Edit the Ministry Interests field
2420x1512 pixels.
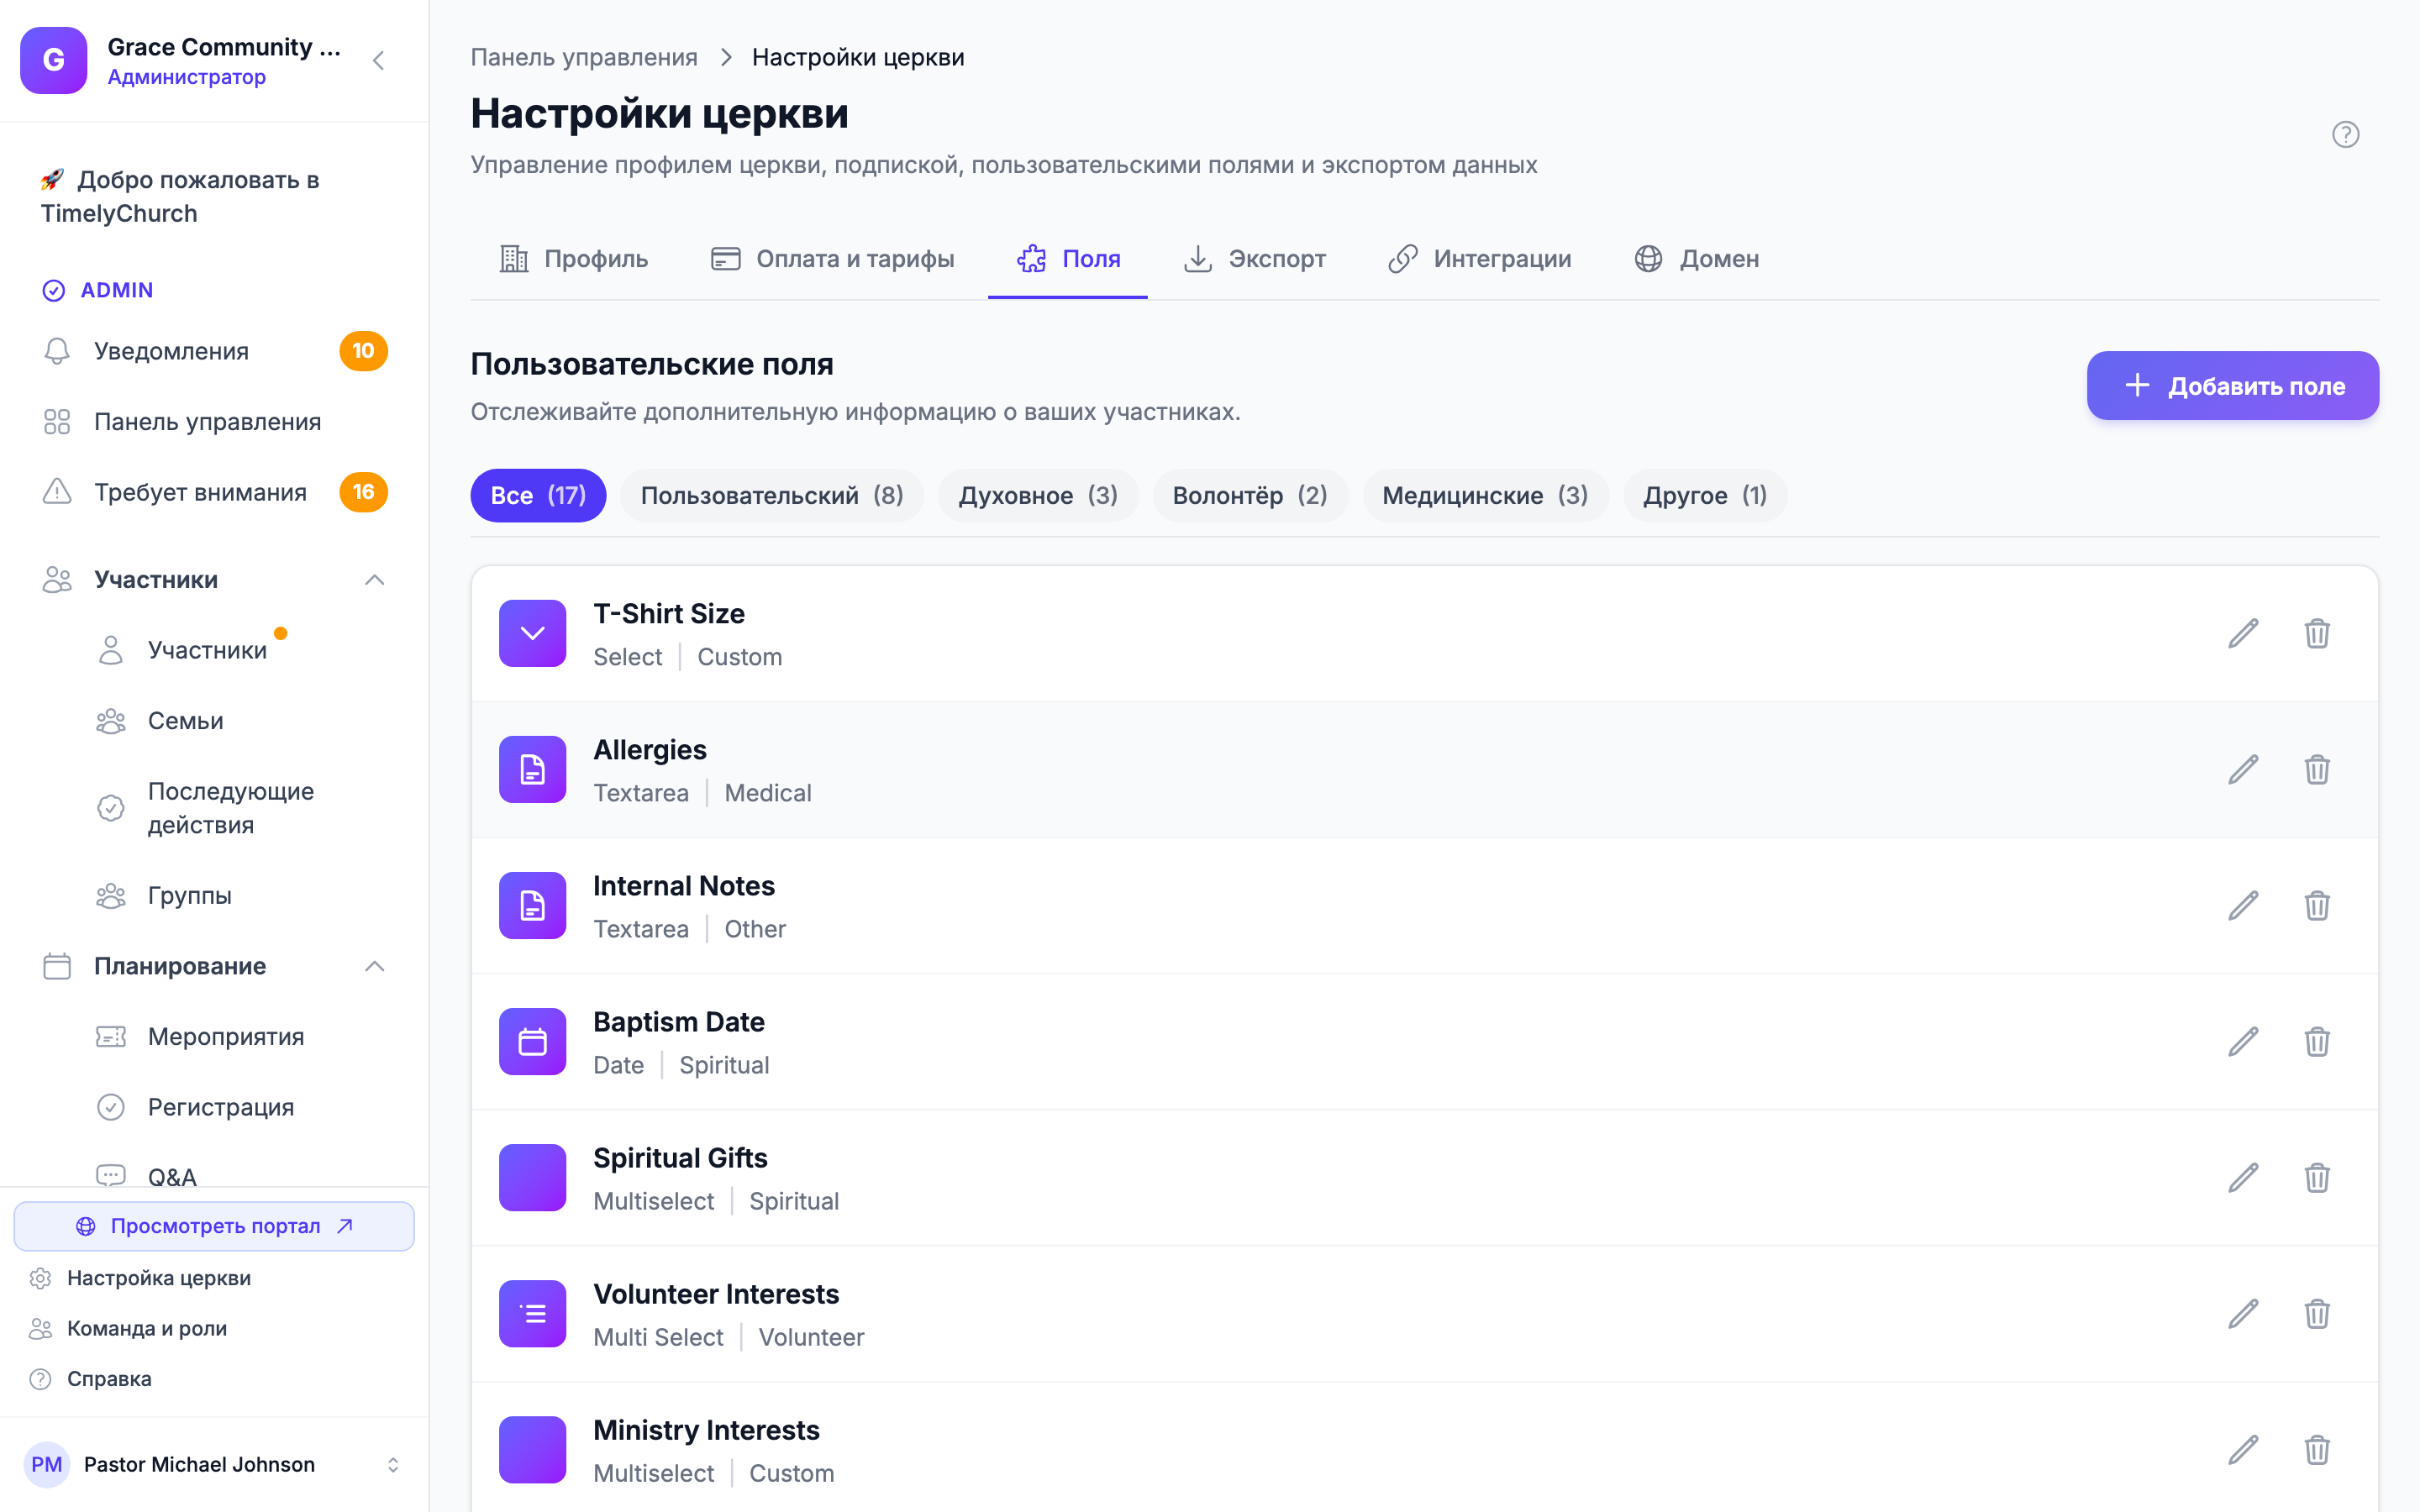tap(2243, 1449)
